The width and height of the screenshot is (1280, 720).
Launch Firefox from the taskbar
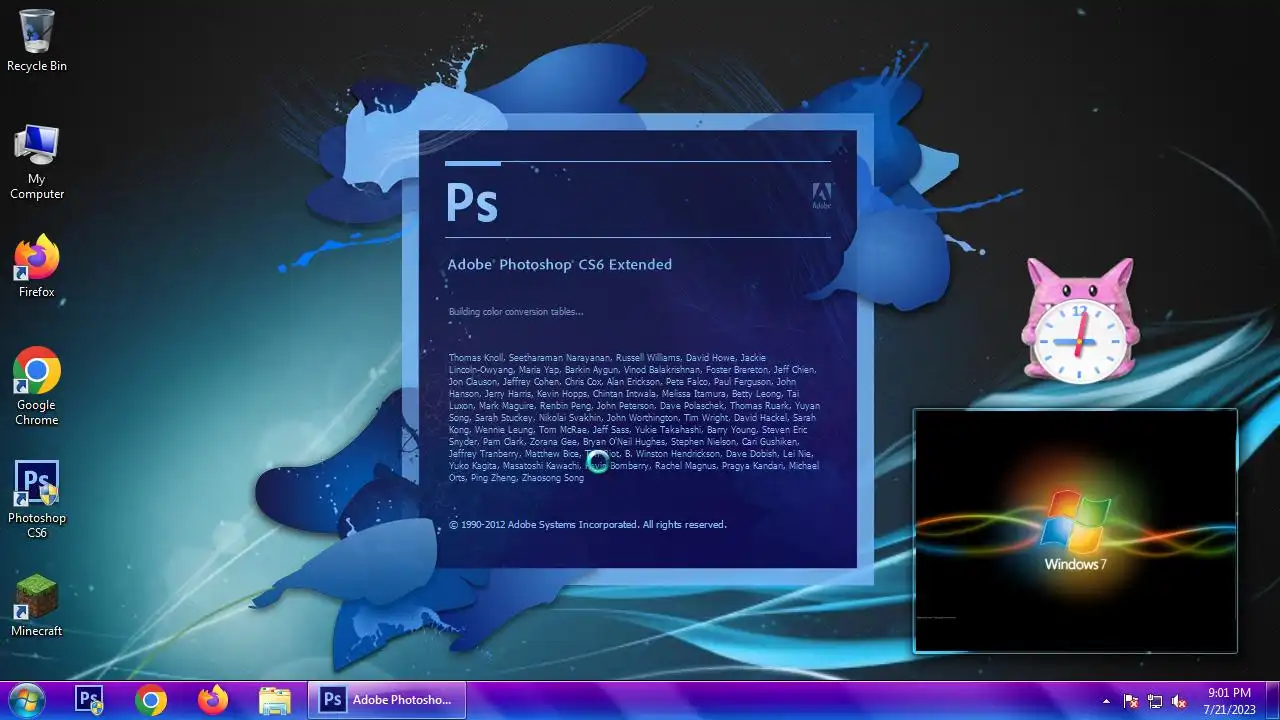pyautogui.click(x=213, y=700)
